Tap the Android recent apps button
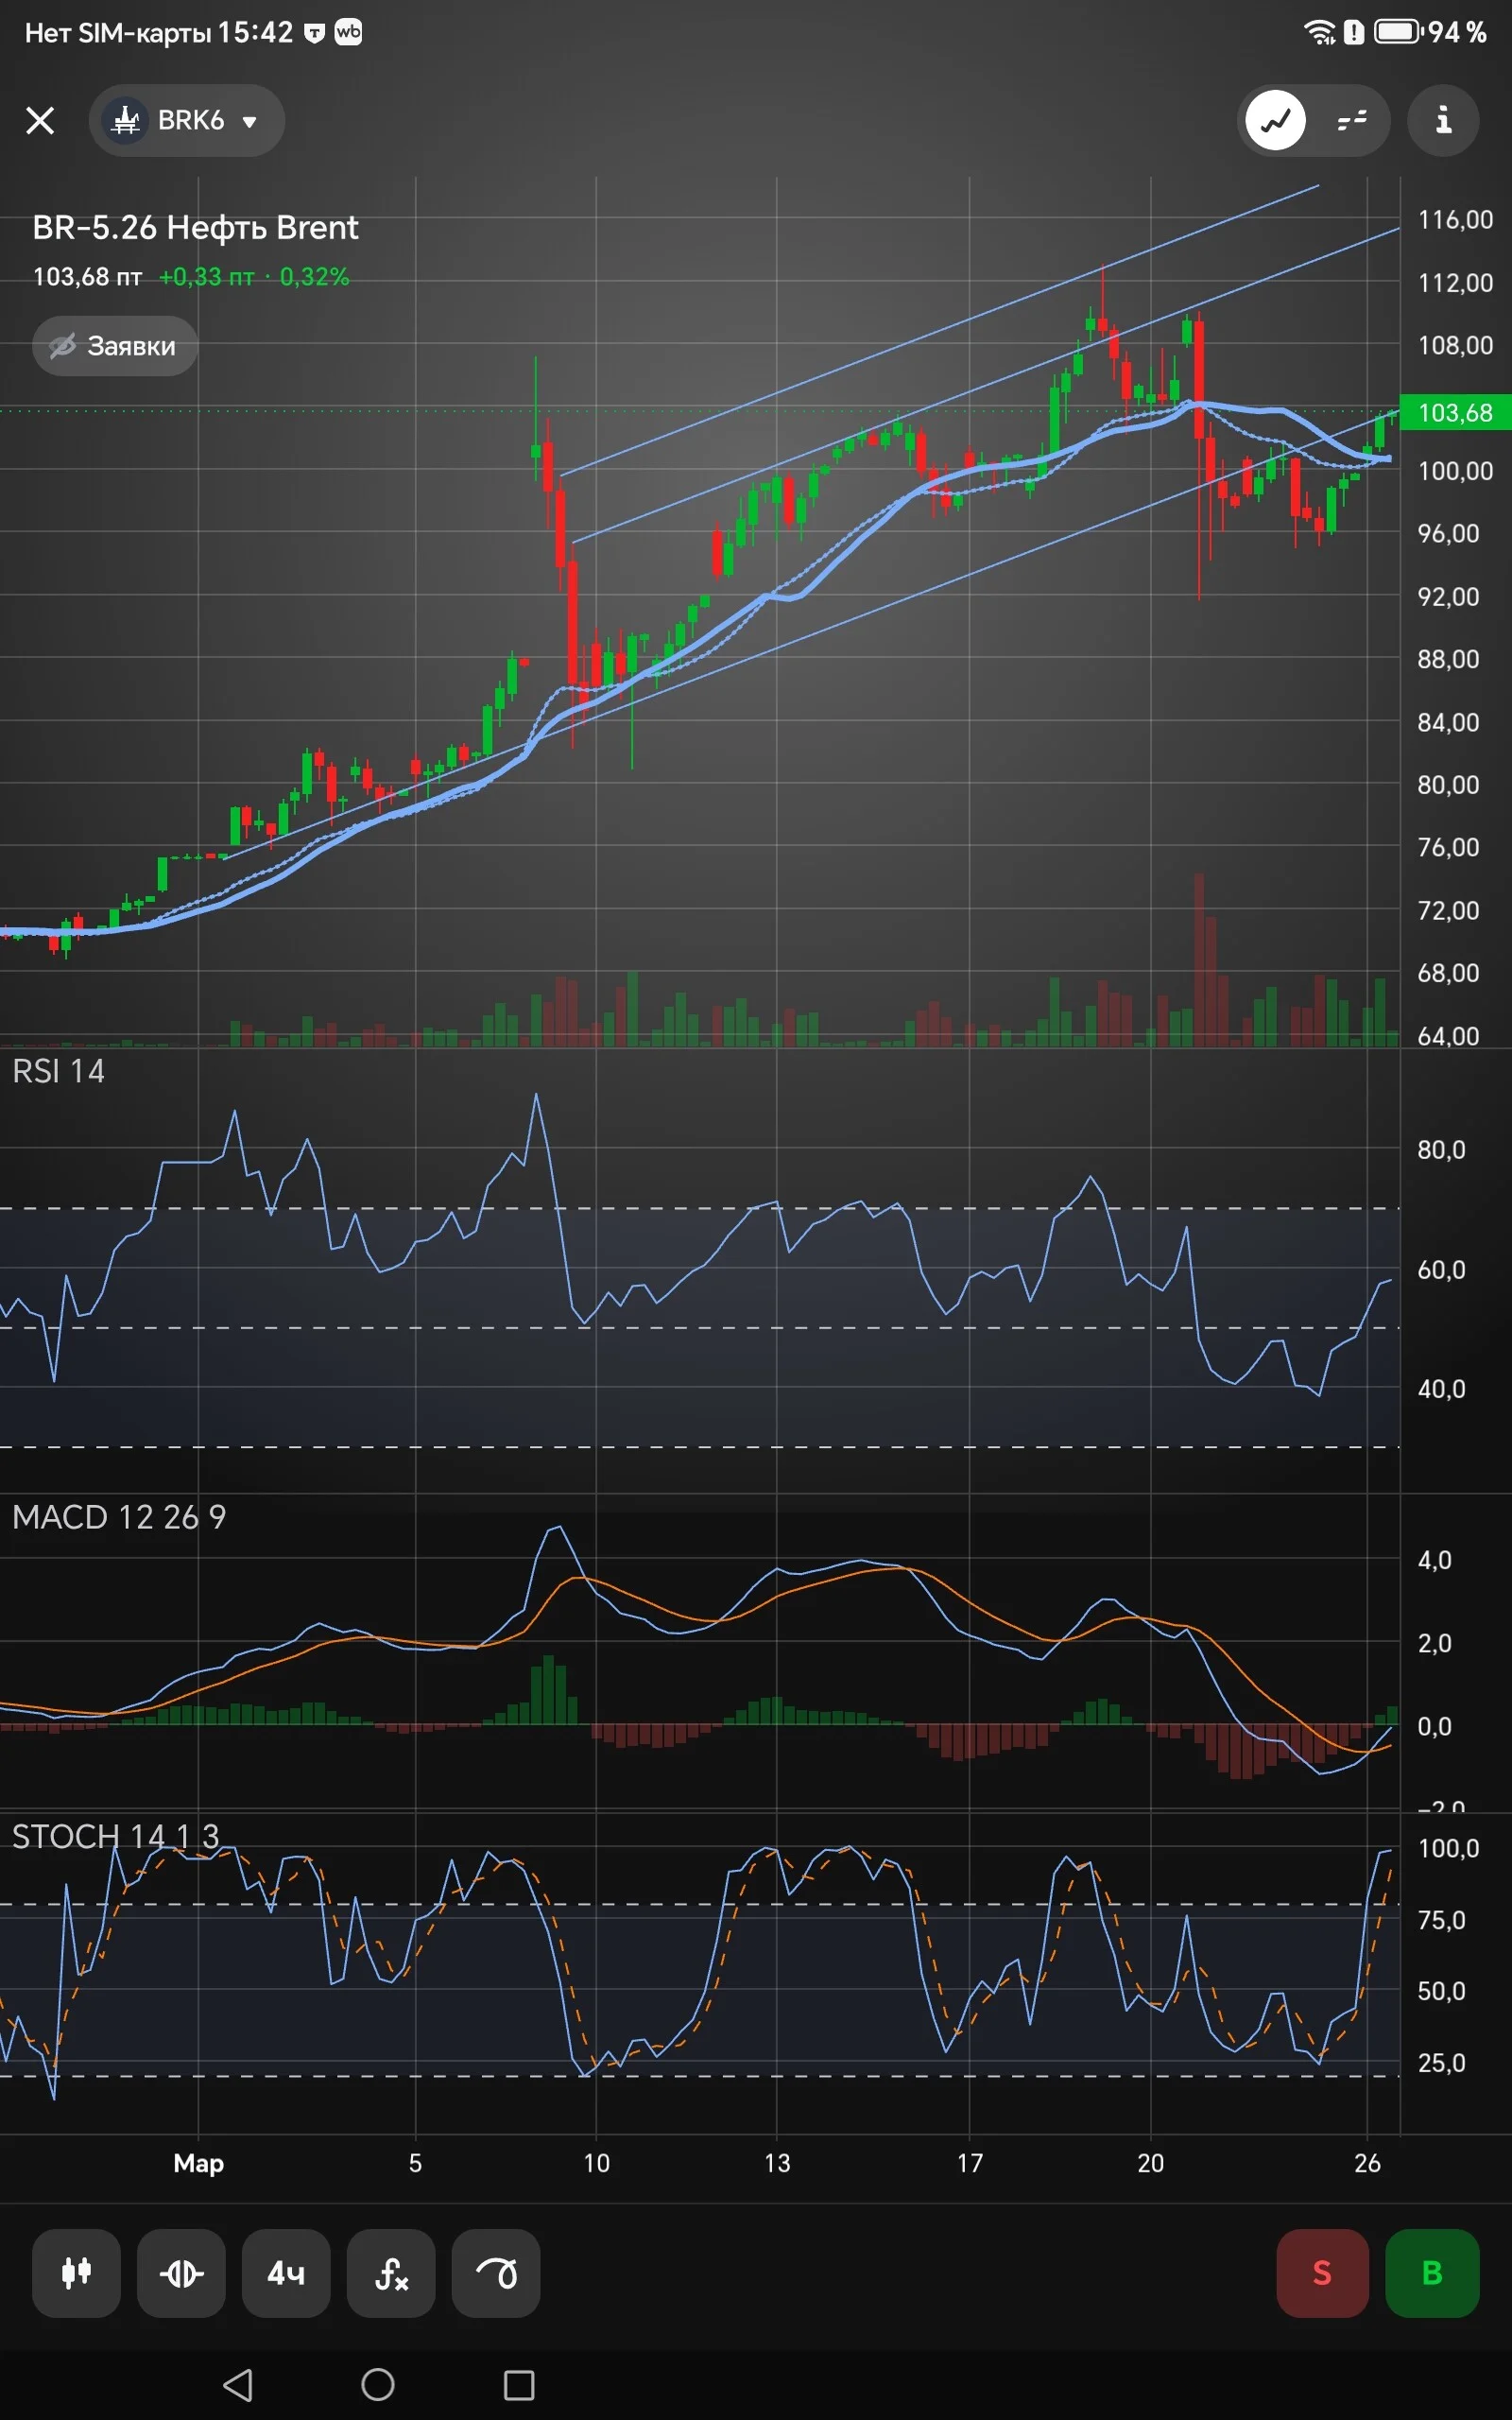This screenshot has width=1512, height=2420. pos(519,2385)
